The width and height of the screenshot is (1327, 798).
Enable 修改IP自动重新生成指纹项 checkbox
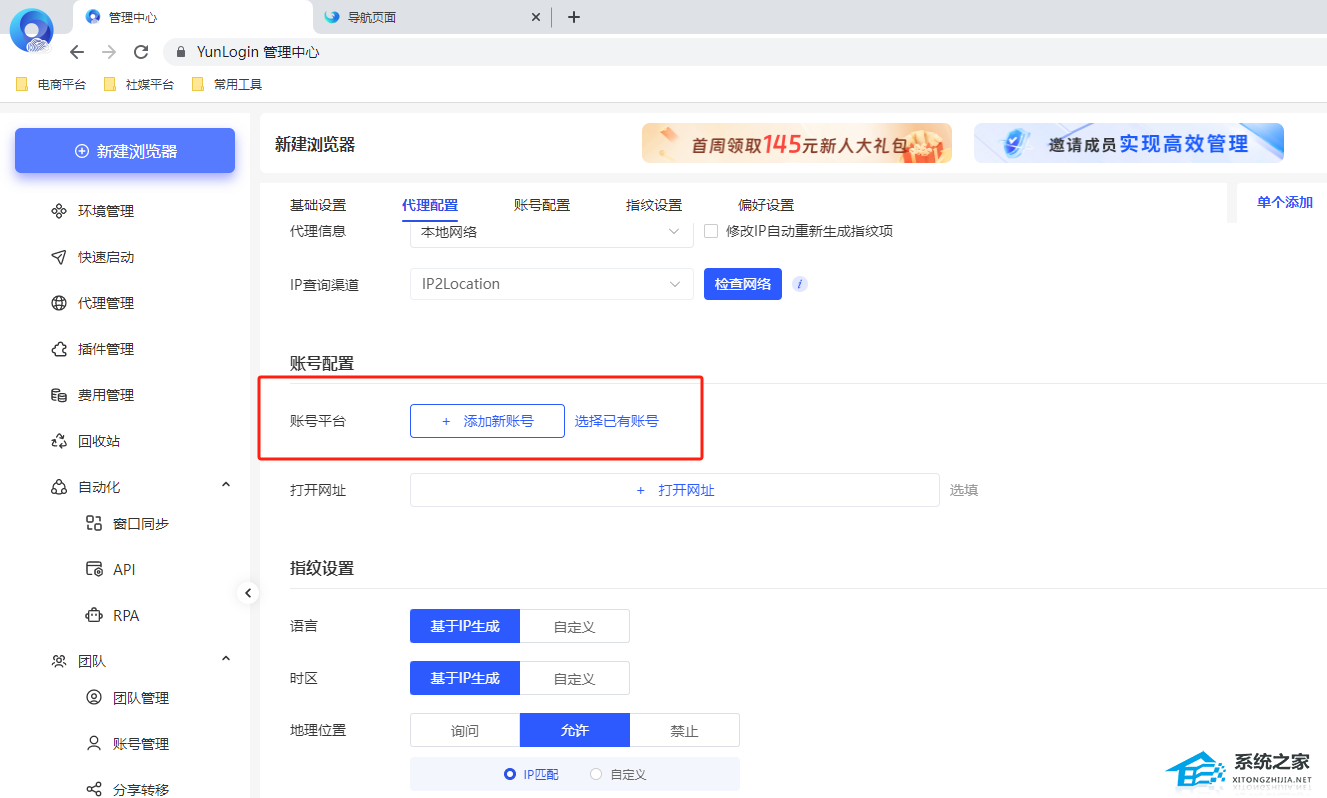(x=711, y=231)
